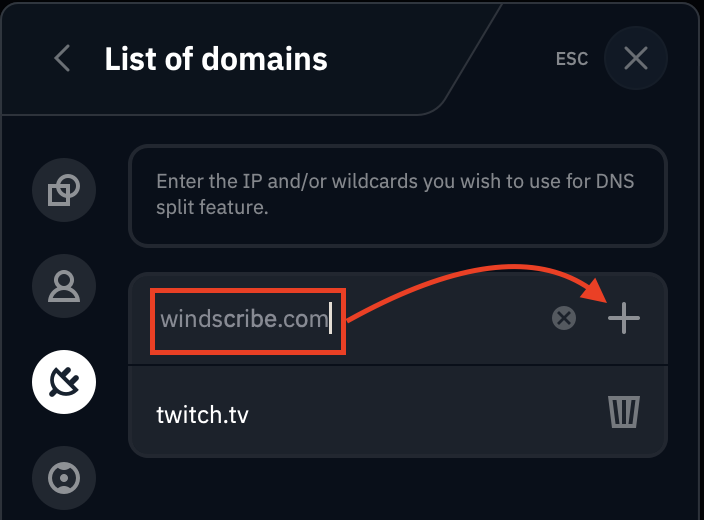Select the twitch.tv domain entry
The height and width of the screenshot is (520, 704).
pos(203,412)
